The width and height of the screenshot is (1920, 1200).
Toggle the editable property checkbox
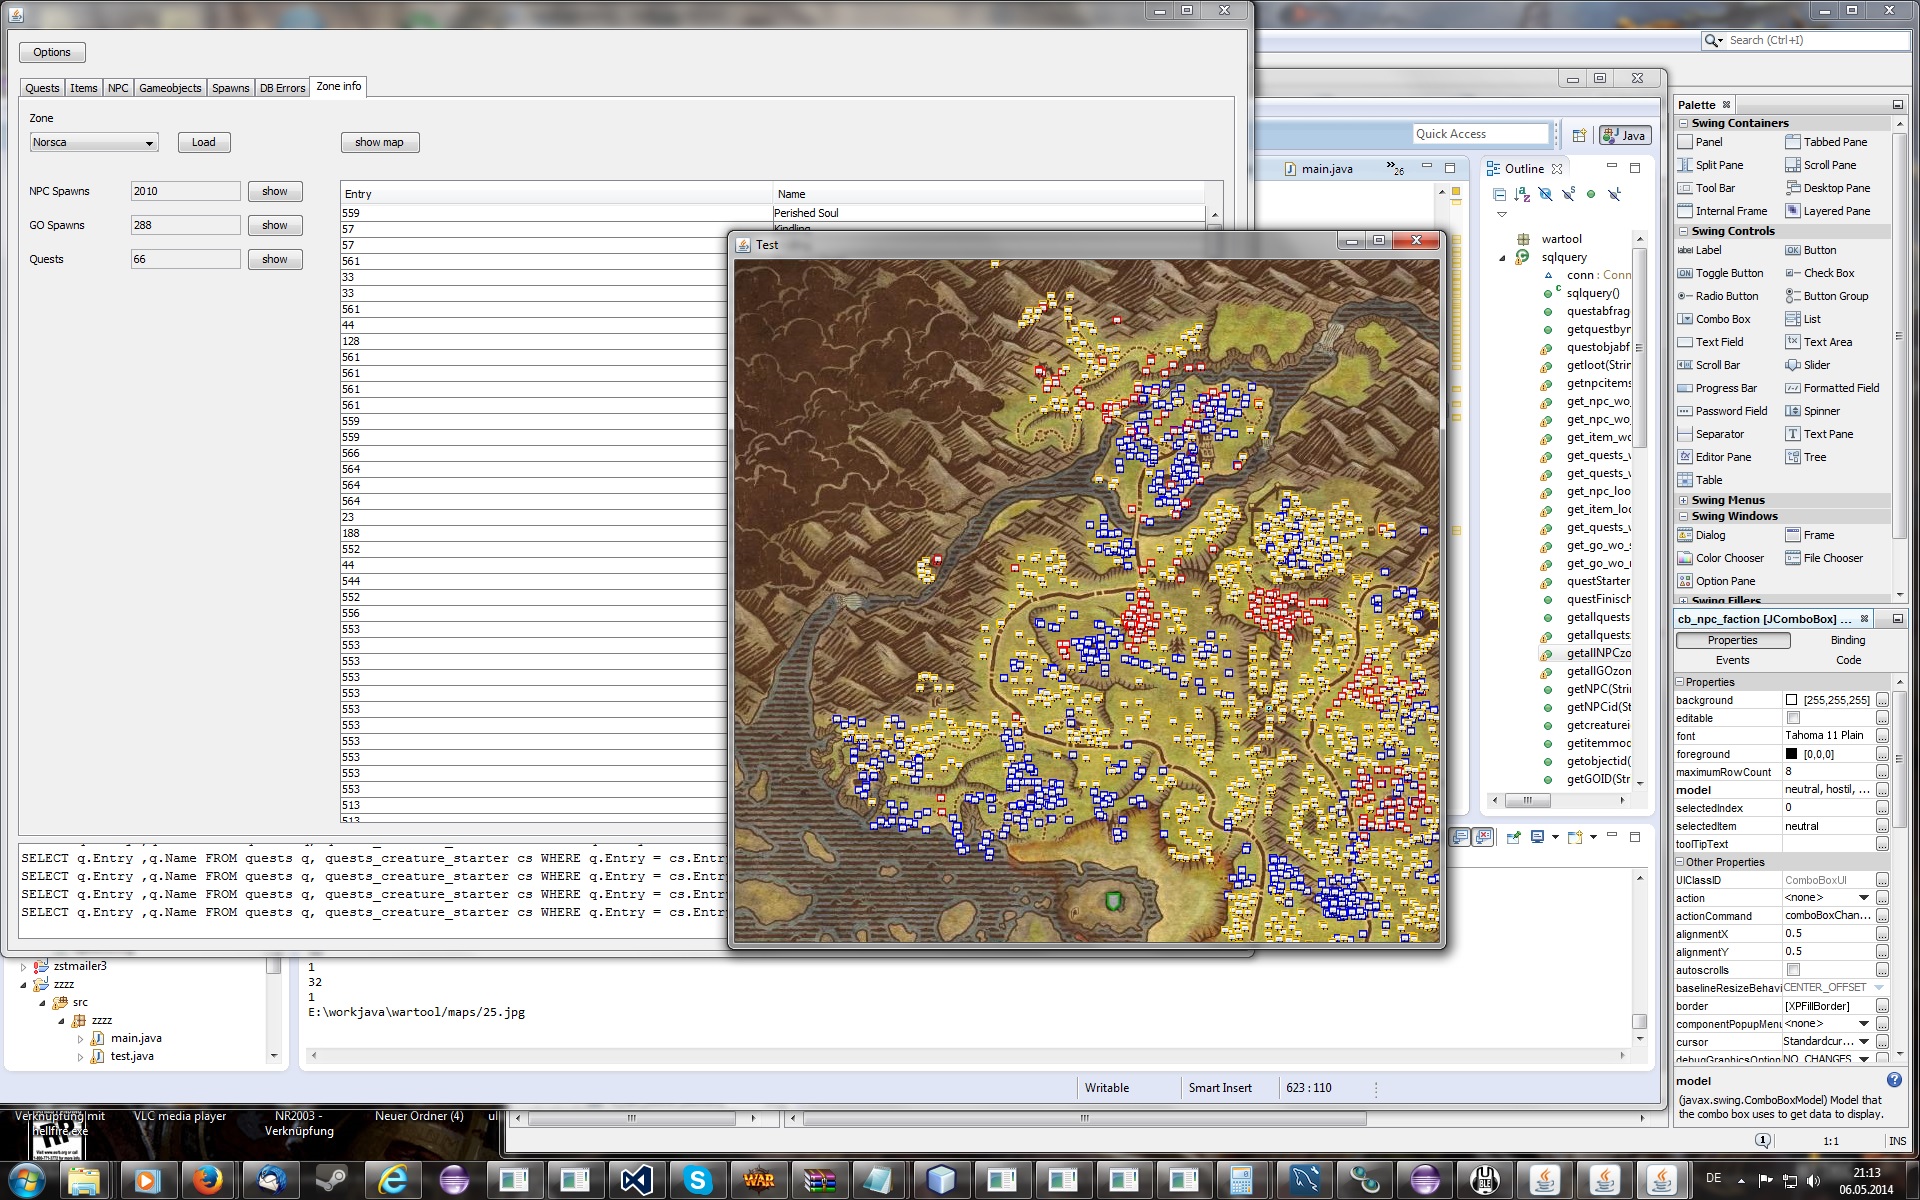tap(1793, 718)
